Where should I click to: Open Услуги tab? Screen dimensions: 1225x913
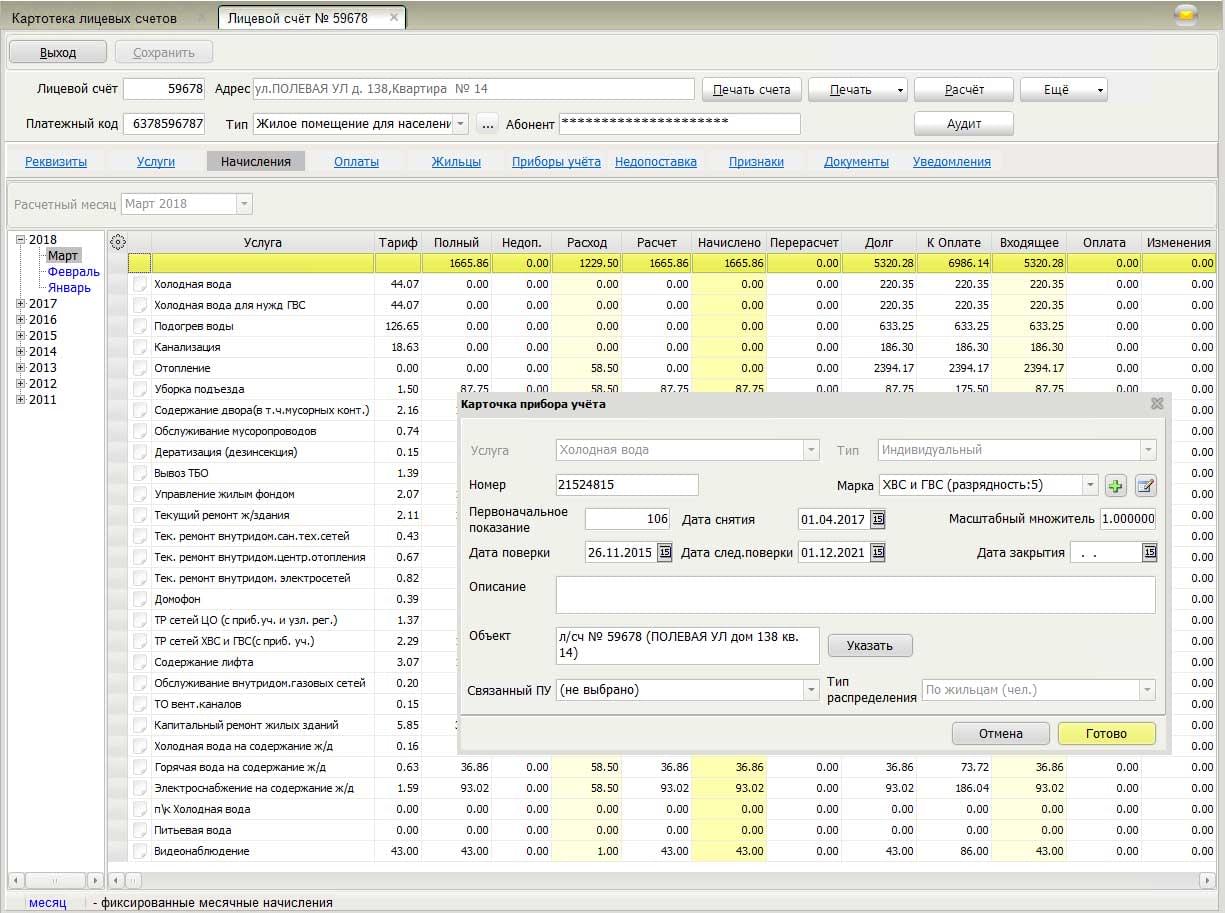(156, 161)
